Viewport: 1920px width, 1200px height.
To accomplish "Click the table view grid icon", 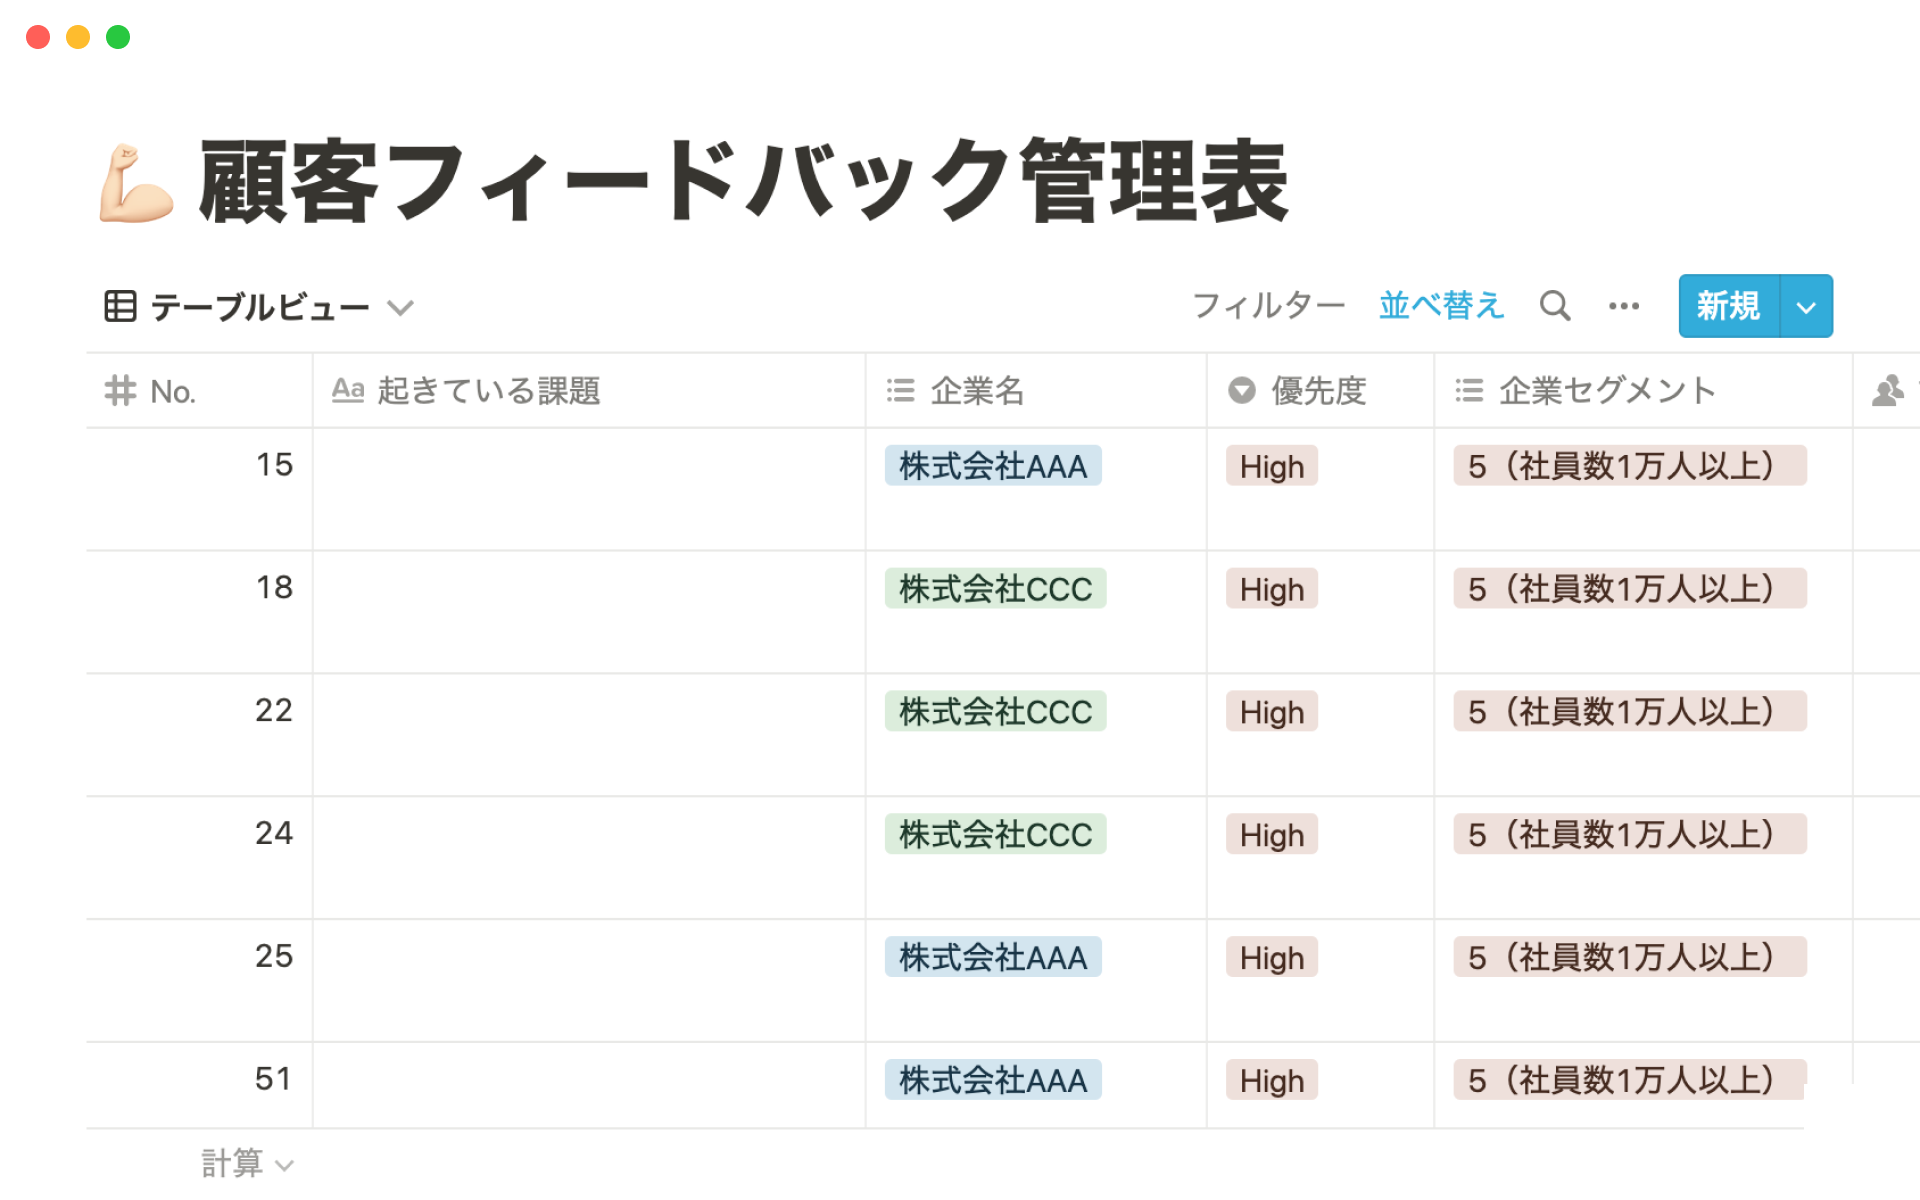I will tap(120, 306).
